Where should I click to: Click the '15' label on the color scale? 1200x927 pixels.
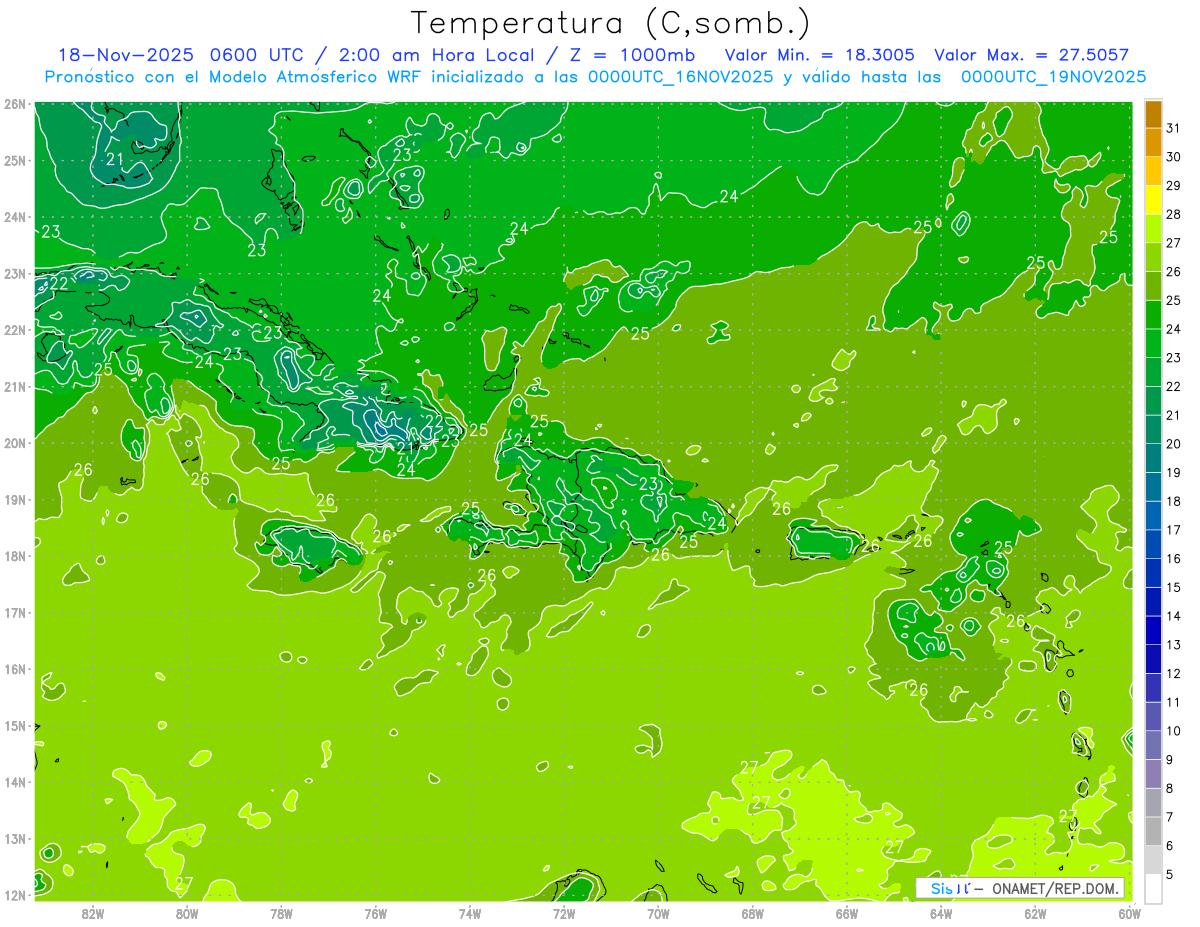click(x=1174, y=588)
